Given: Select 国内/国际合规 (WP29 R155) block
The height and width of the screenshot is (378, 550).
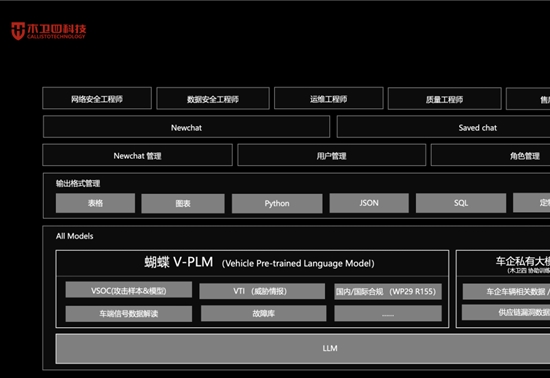Looking at the screenshot, I should click(x=388, y=291).
